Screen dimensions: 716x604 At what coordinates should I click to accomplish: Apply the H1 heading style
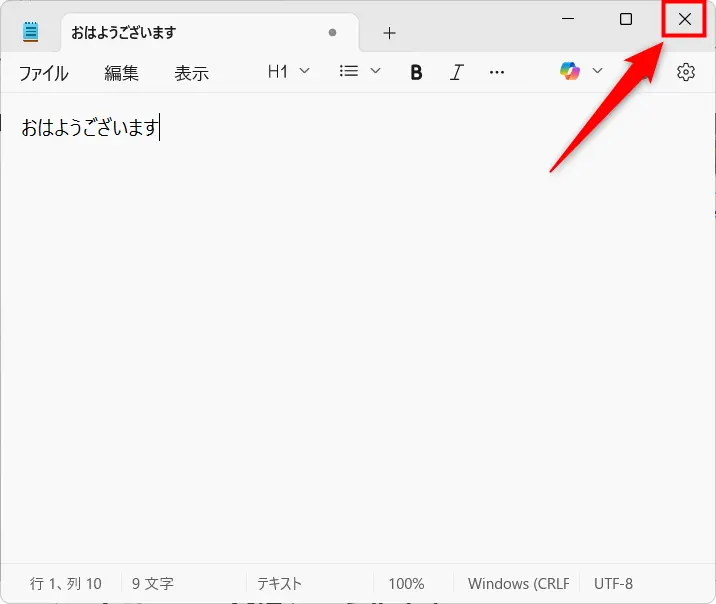(278, 72)
